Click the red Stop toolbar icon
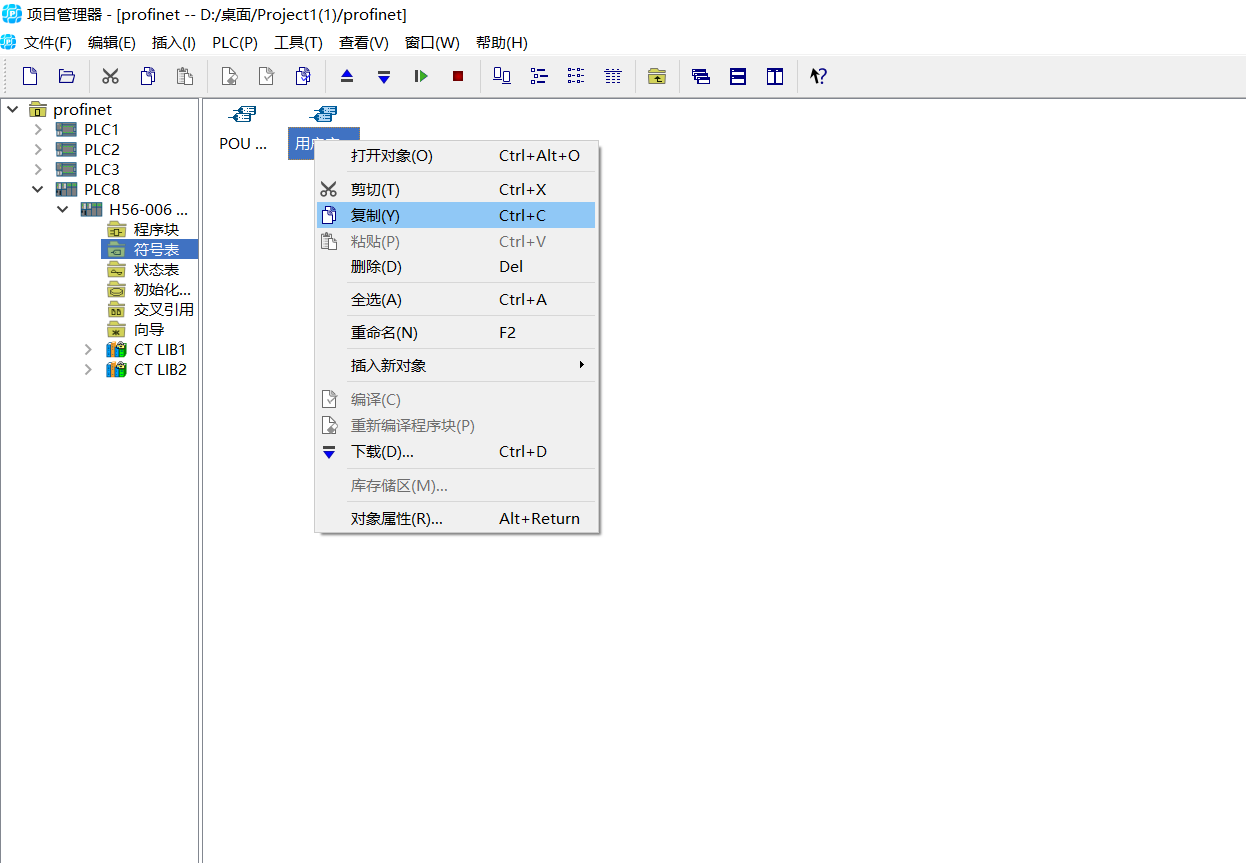Image resolution: width=1246 pixels, height=863 pixels. tap(458, 76)
